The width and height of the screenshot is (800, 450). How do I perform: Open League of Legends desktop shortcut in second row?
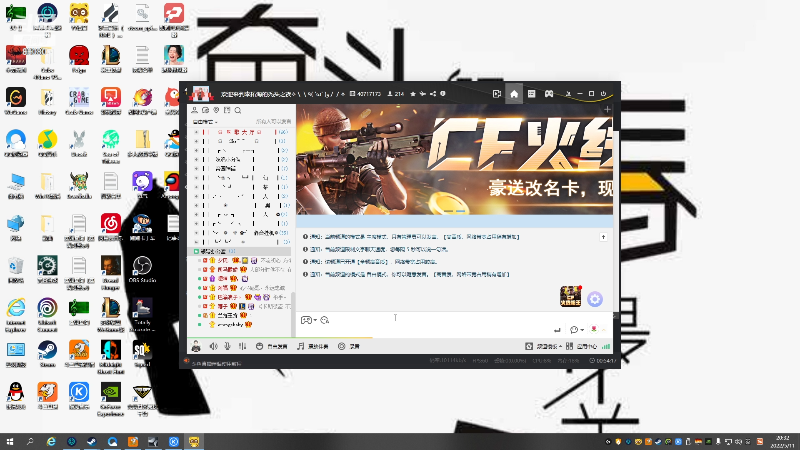coord(111,60)
